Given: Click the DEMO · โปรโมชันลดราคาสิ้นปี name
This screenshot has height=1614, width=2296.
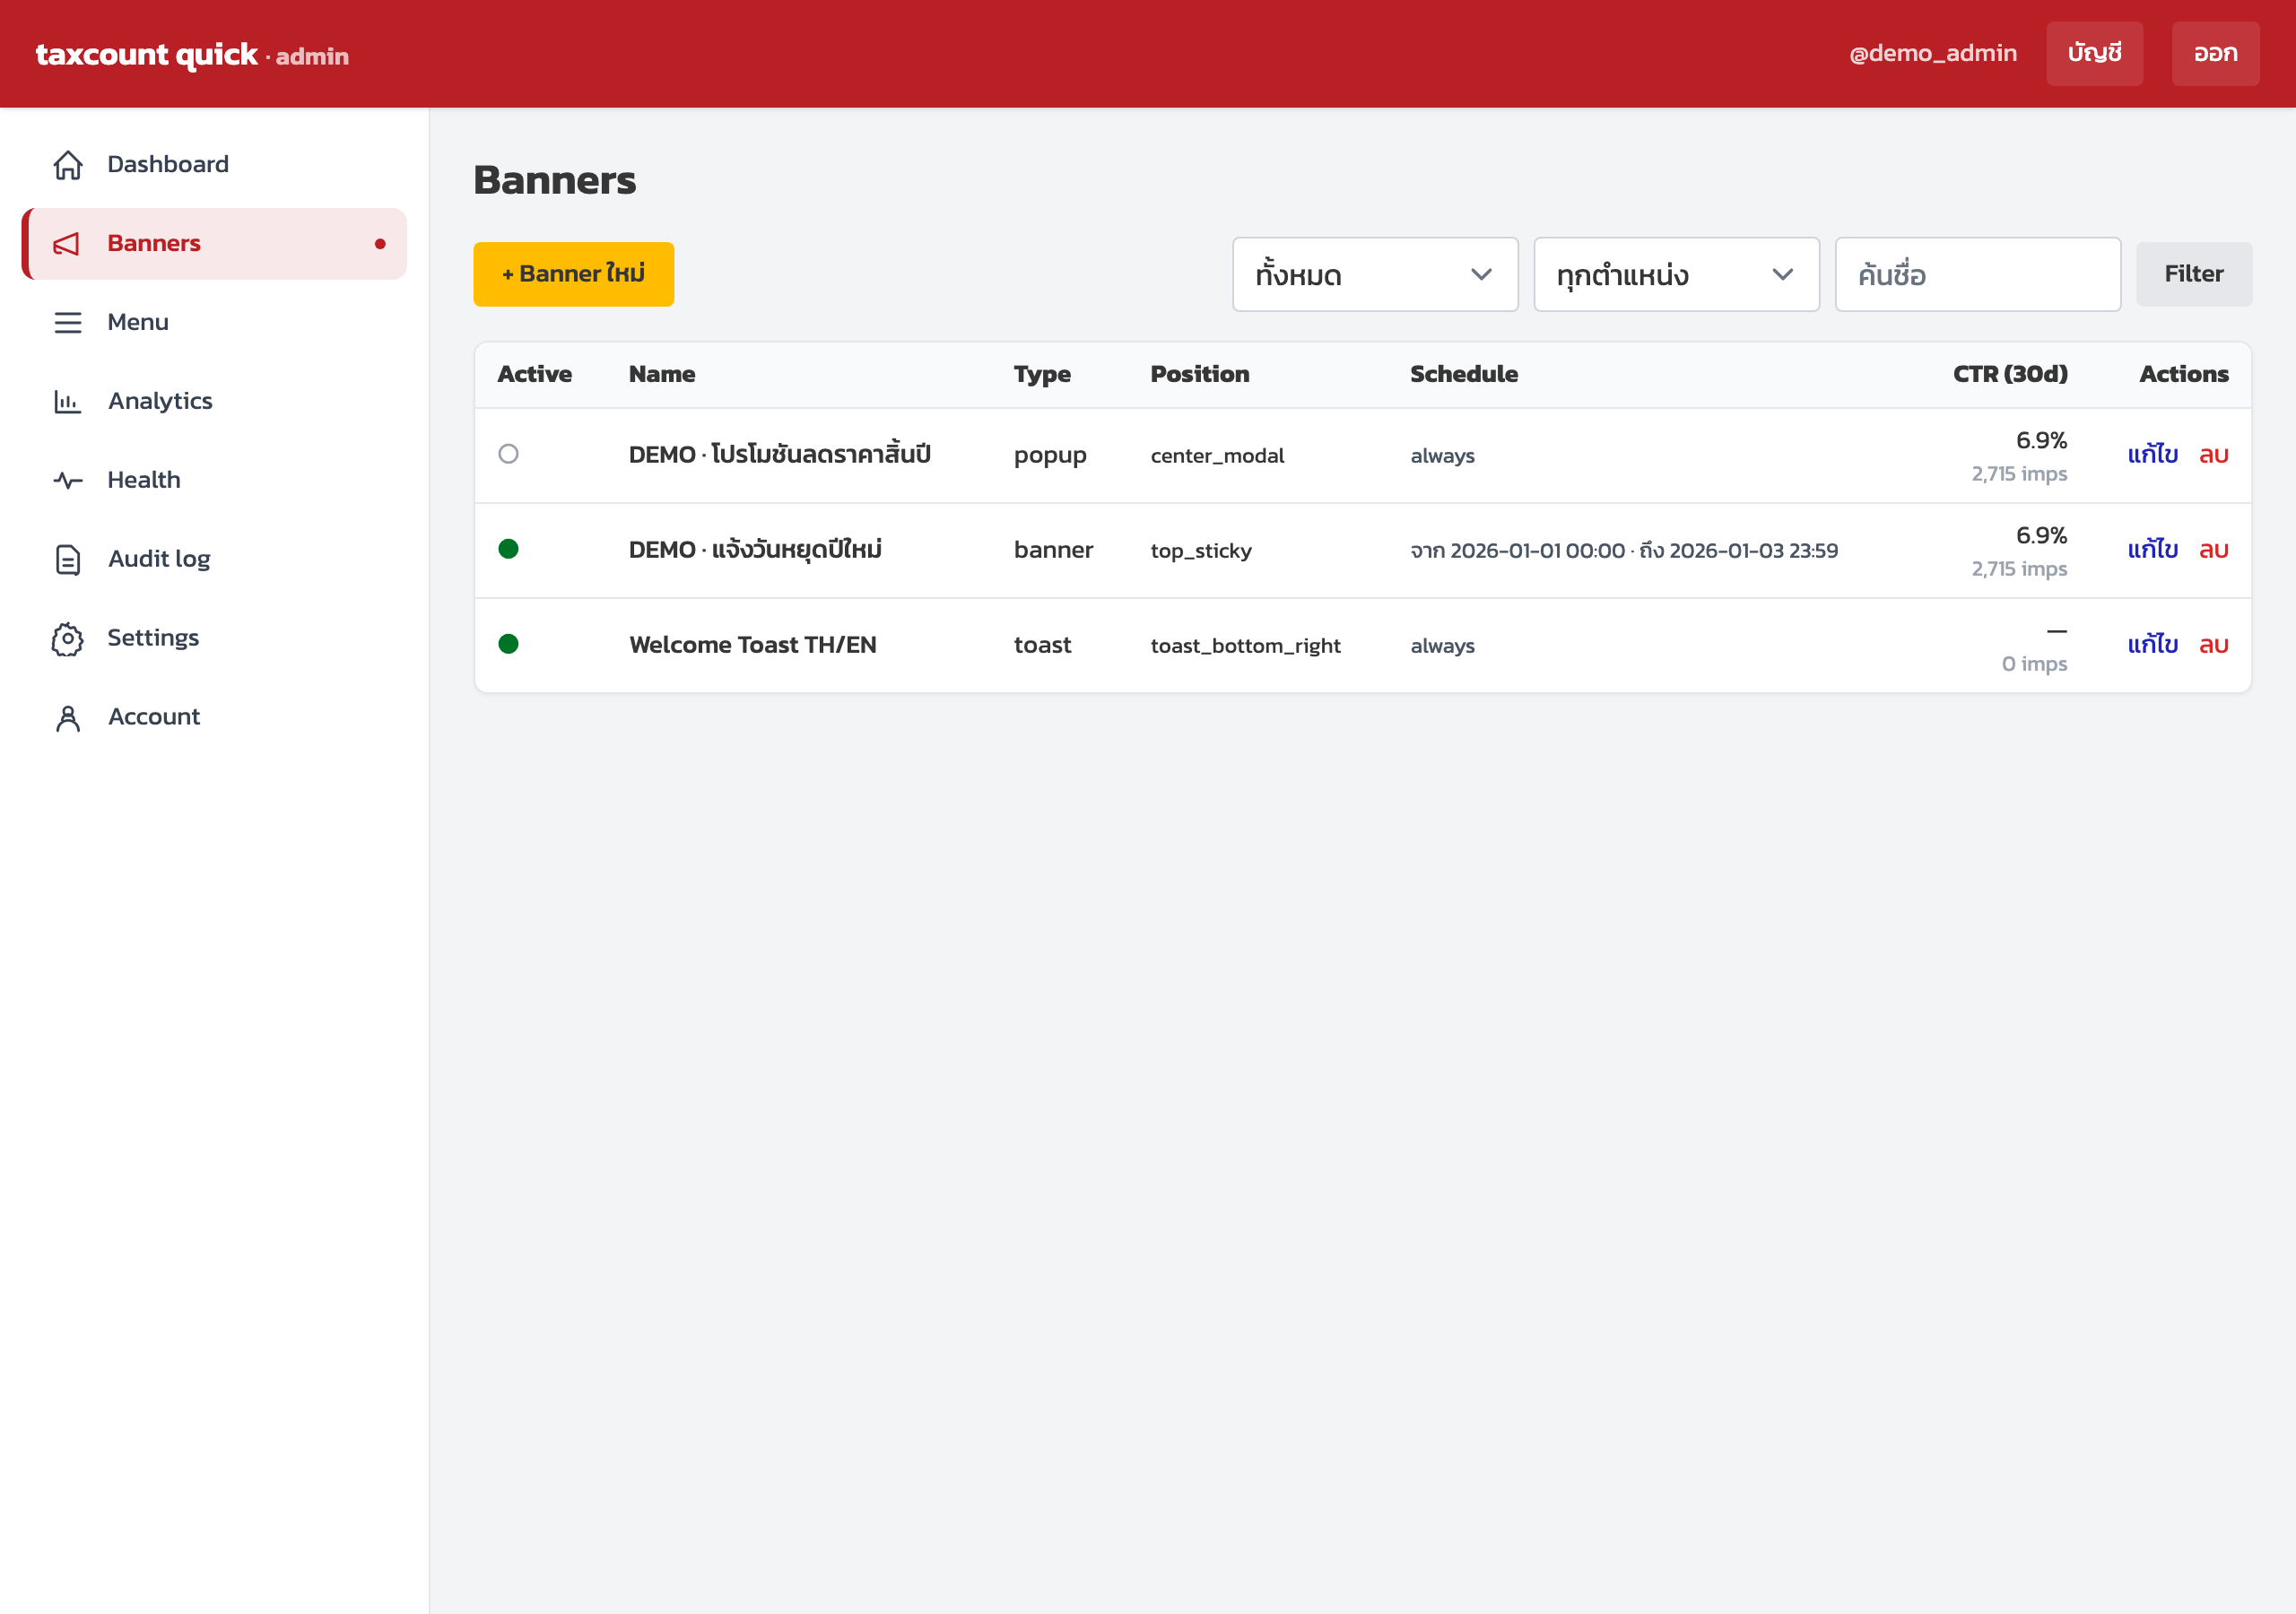Looking at the screenshot, I should click(780, 454).
